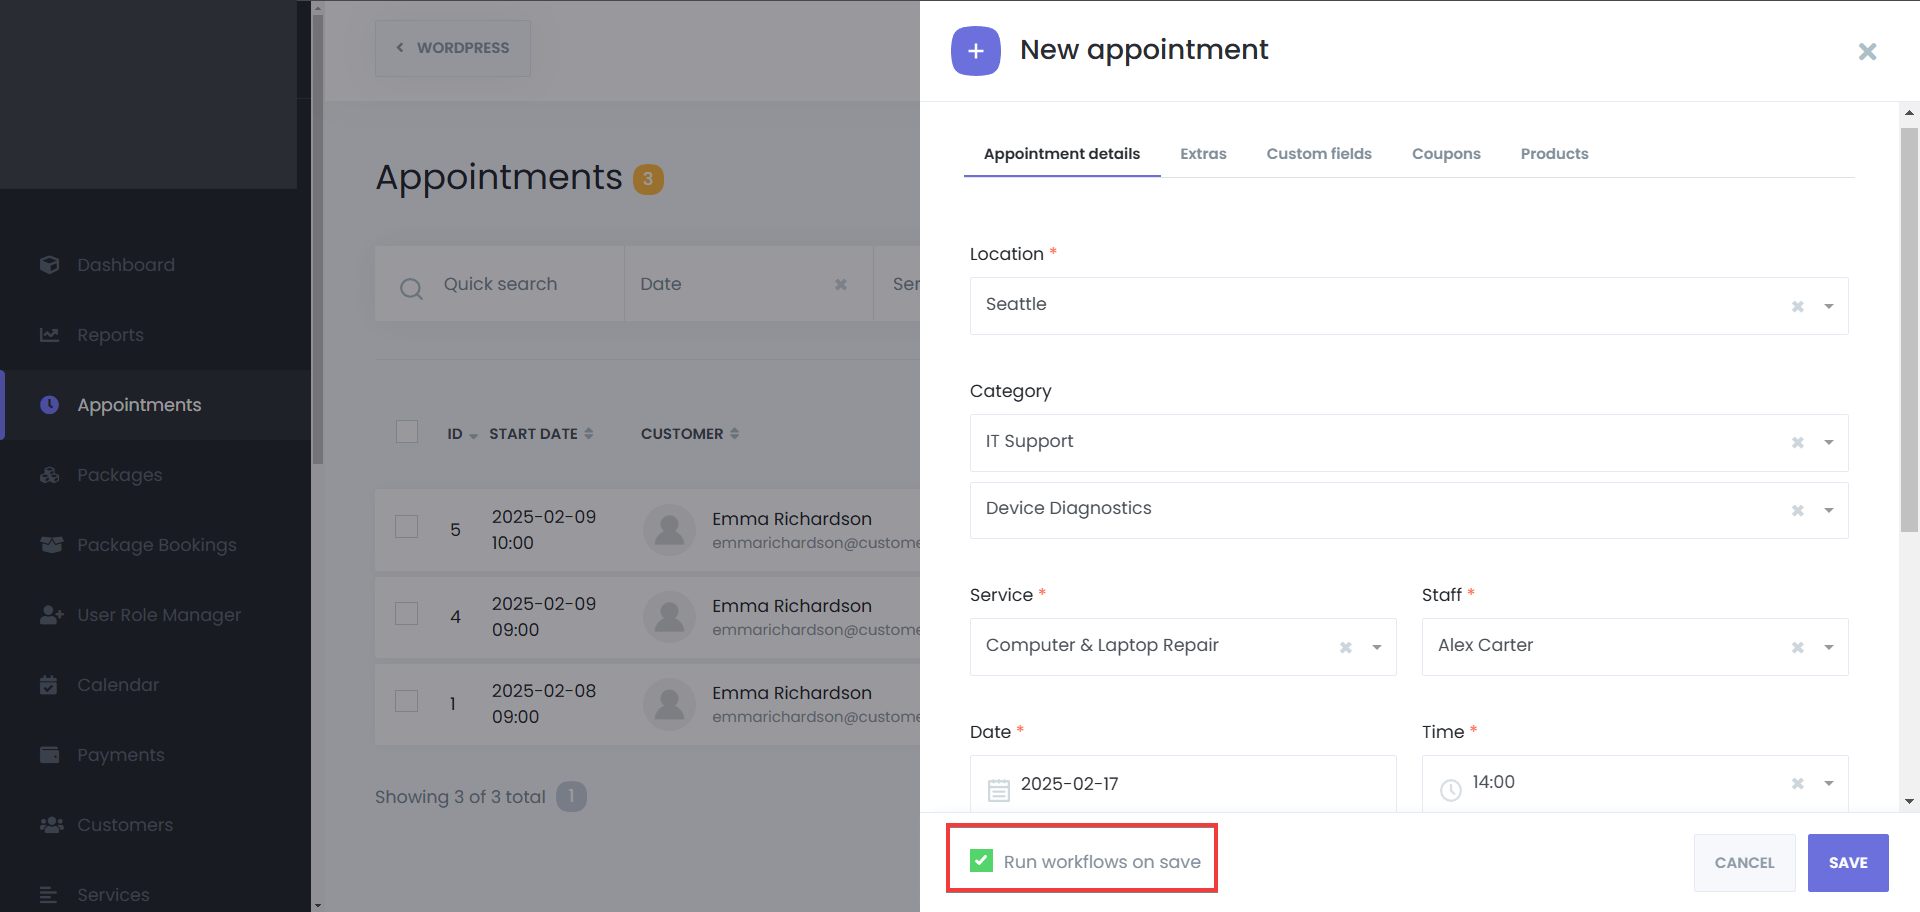Click the Dashboard cube icon in sidebar
The image size is (1920, 912).
tap(50, 265)
